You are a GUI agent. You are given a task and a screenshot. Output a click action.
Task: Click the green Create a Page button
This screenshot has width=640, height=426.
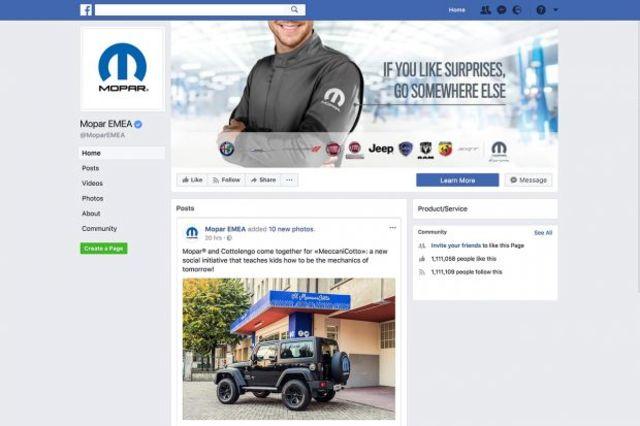point(104,248)
